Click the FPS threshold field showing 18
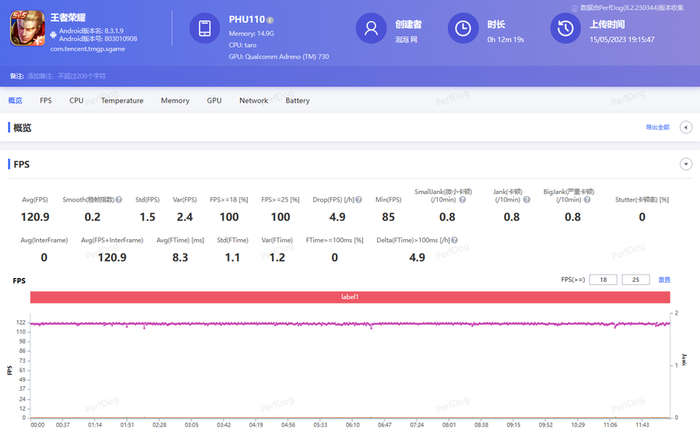 coord(603,280)
